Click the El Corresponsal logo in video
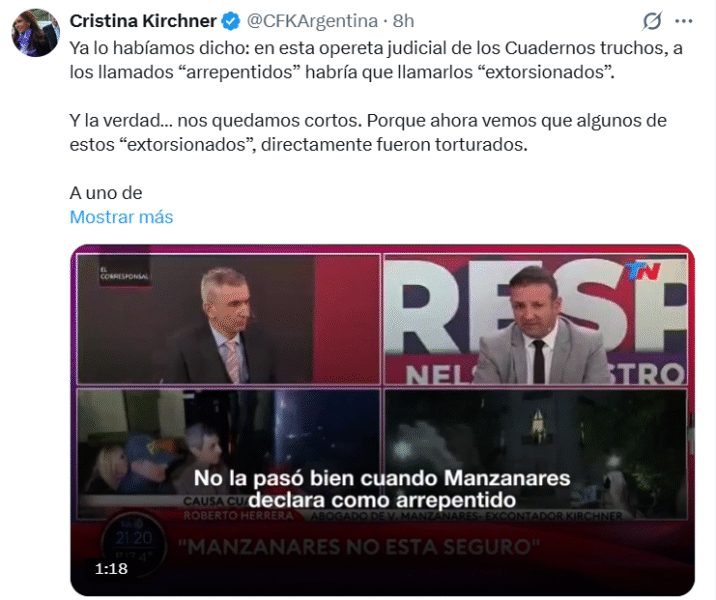The height and width of the screenshot is (600, 716). click(x=124, y=273)
